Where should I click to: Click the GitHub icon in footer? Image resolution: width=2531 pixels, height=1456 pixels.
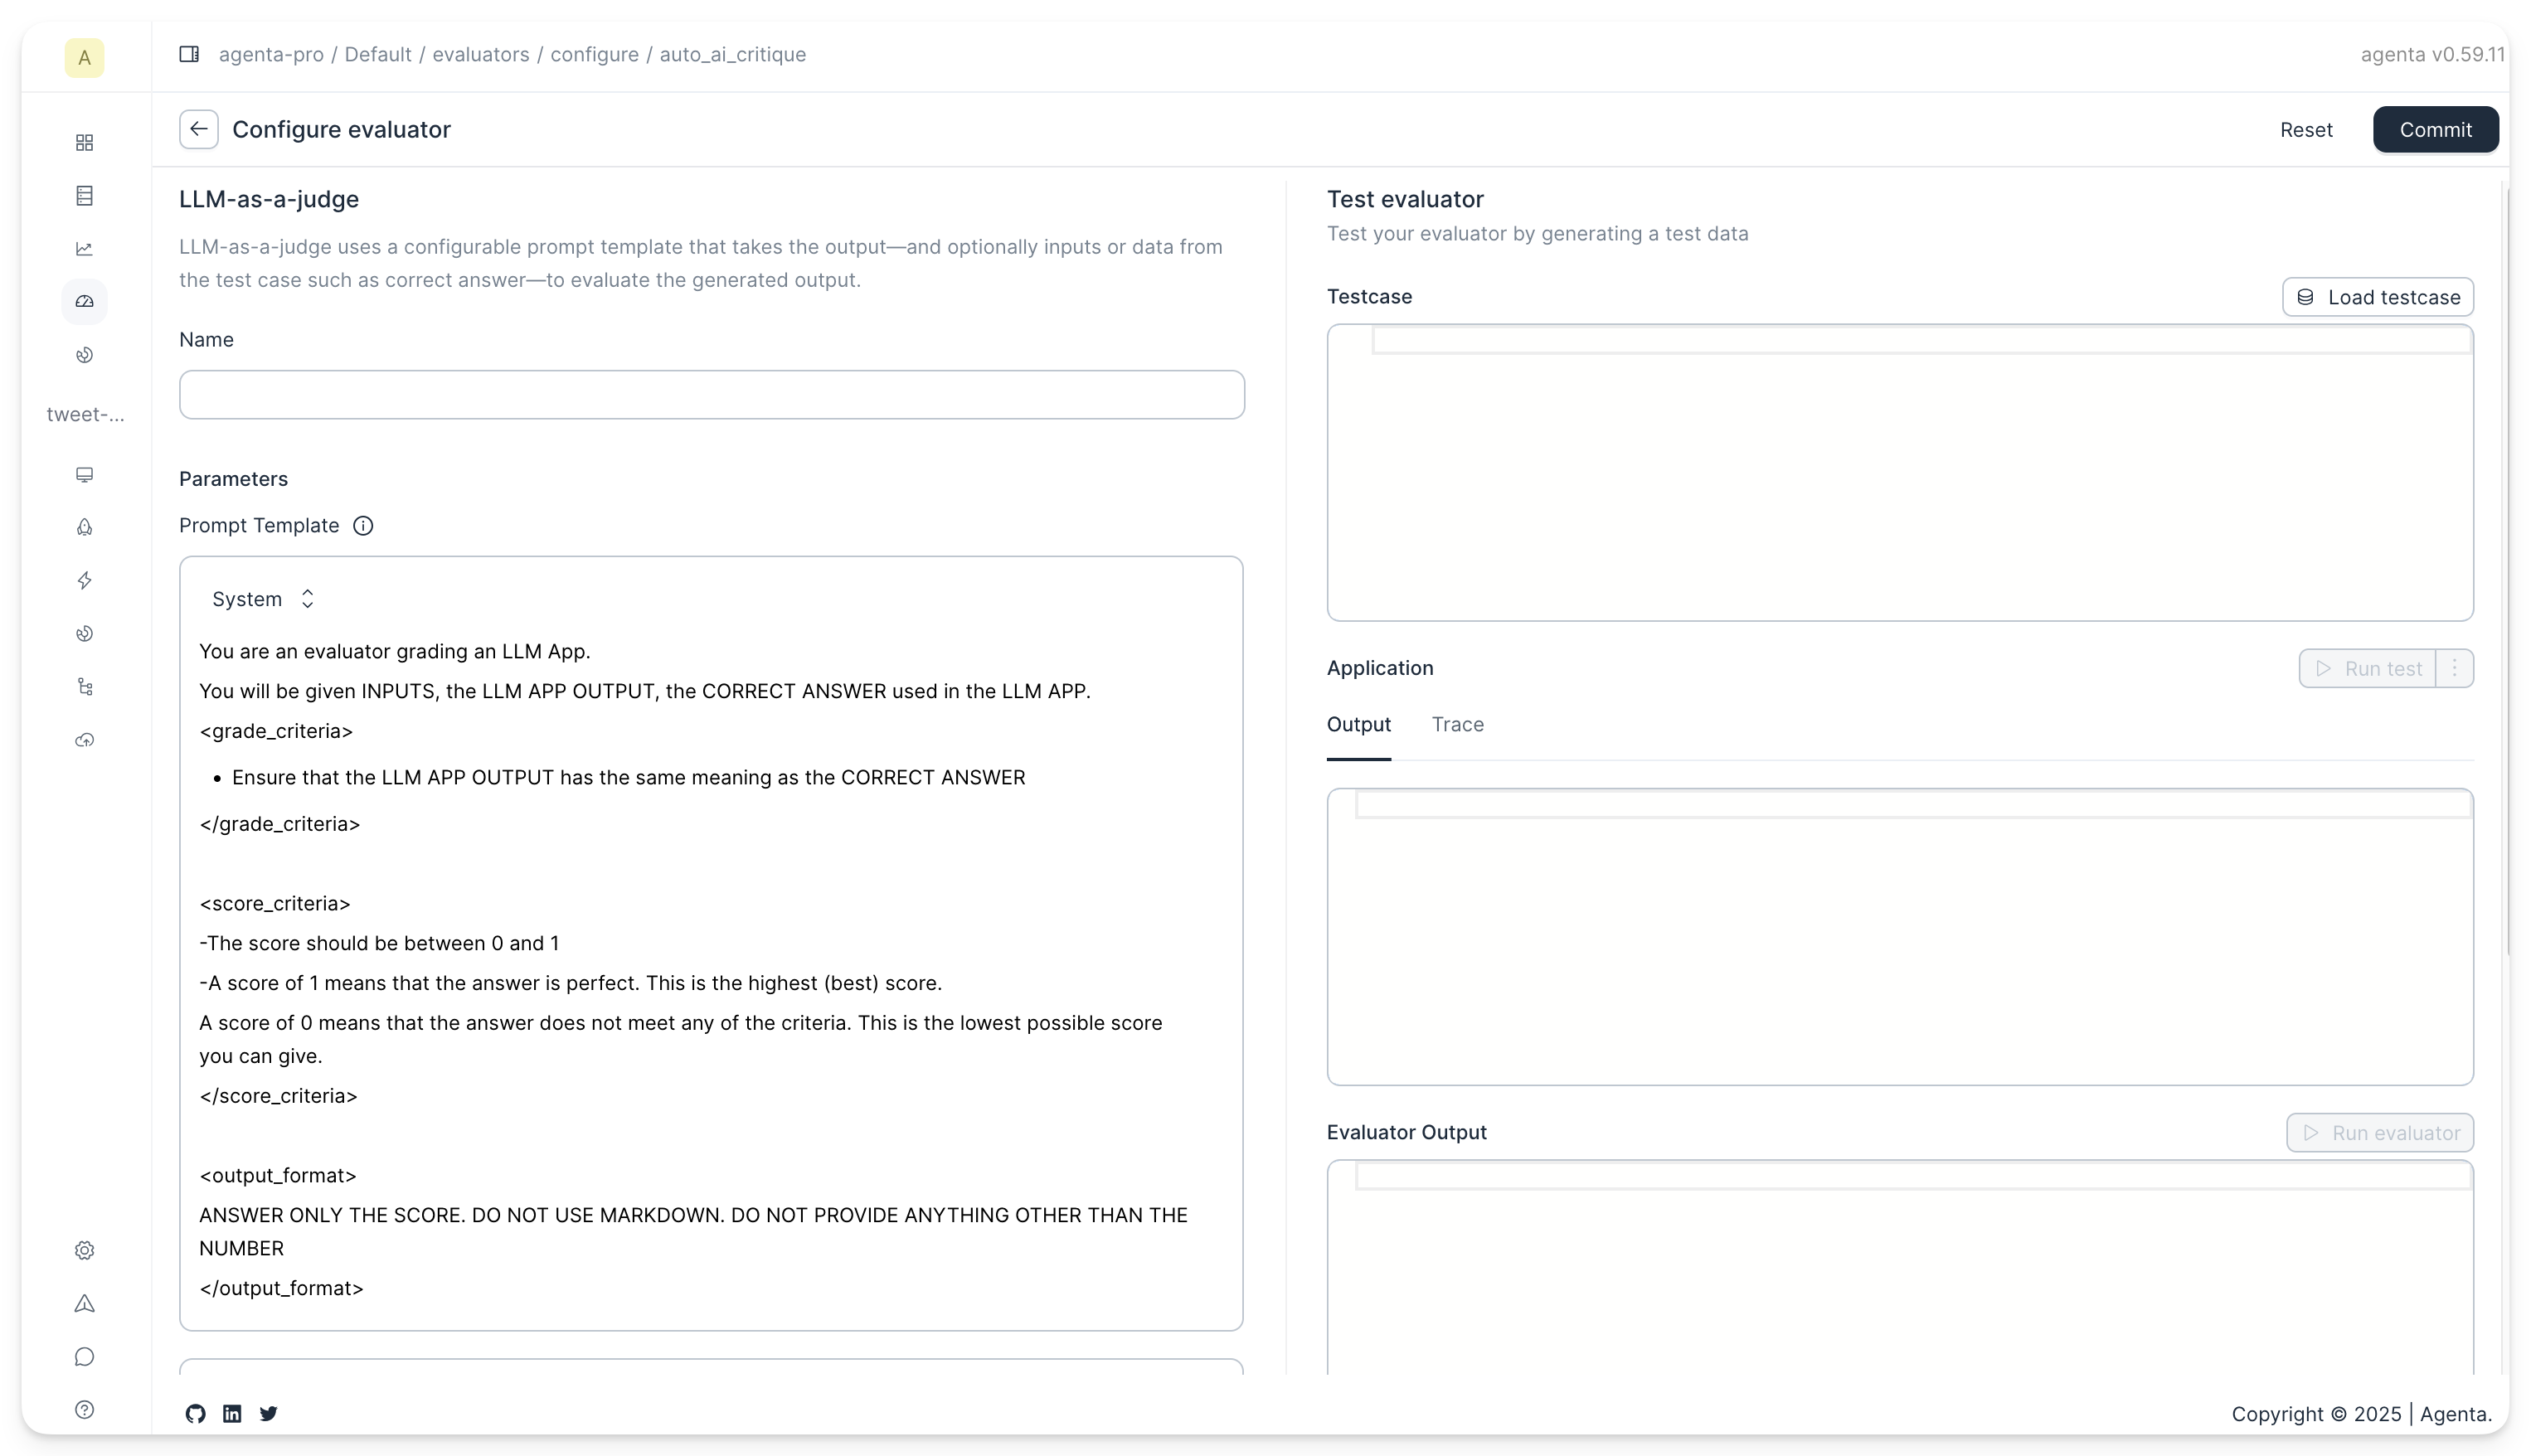(196, 1414)
